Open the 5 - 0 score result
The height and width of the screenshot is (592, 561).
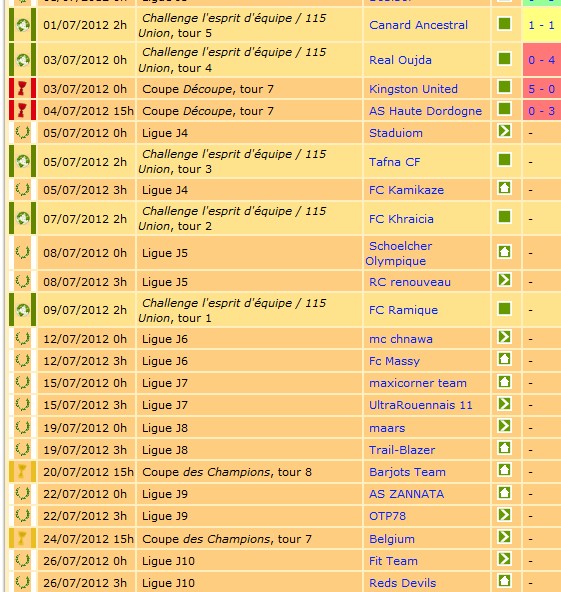[541, 89]
